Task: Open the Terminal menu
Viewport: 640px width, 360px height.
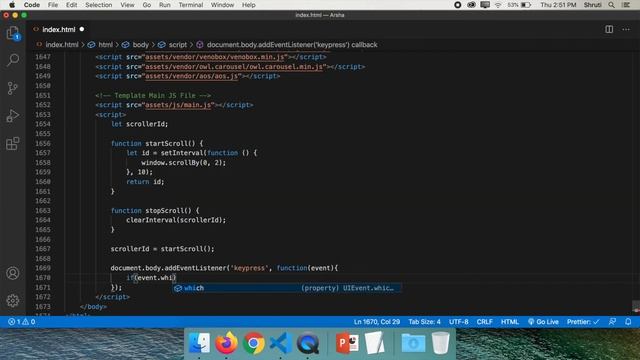Action: pyautogui.click(x=191, y=5)
